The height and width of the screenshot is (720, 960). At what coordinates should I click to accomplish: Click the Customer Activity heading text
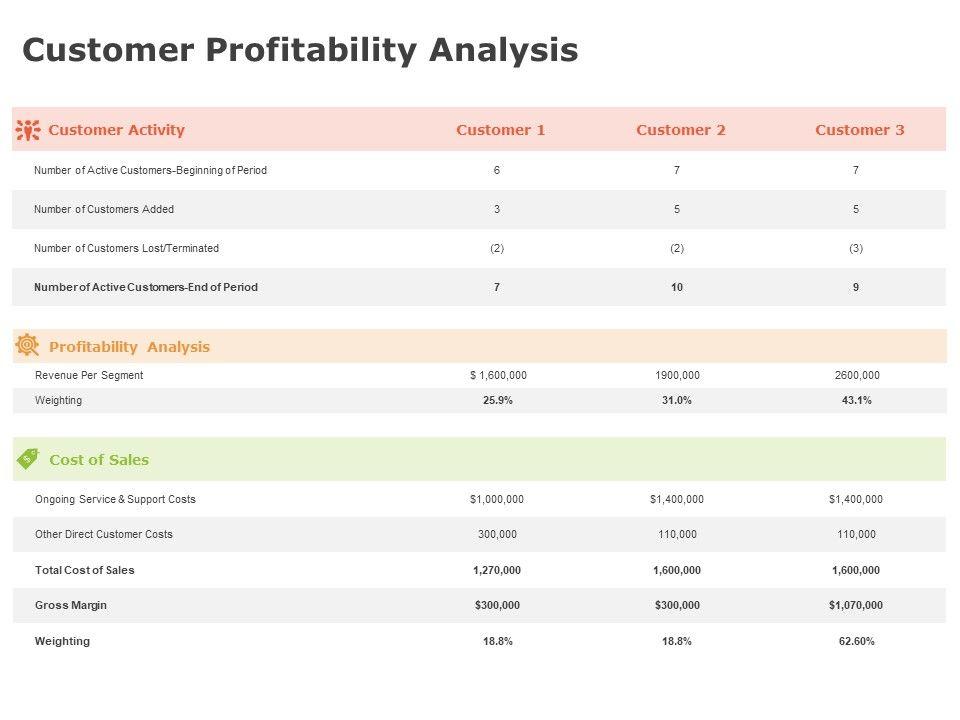tap(116, 130)
